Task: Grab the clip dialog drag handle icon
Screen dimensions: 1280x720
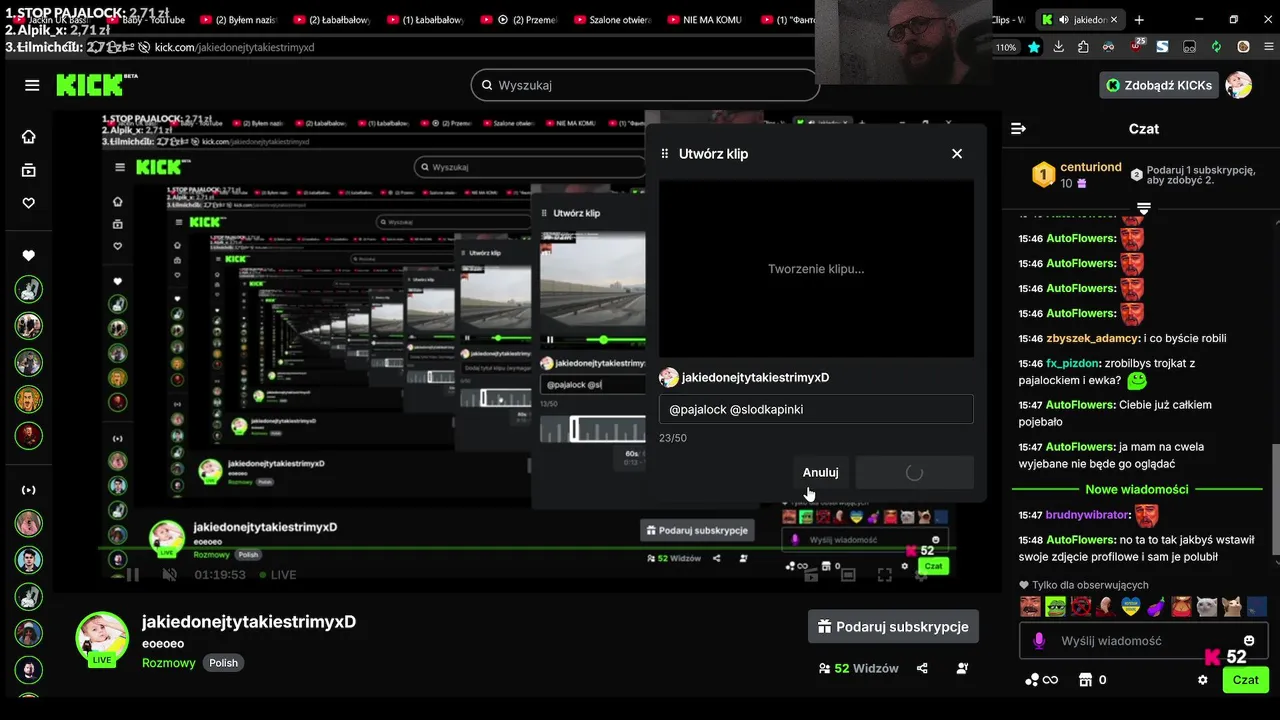Action: [x=665, y=154]
